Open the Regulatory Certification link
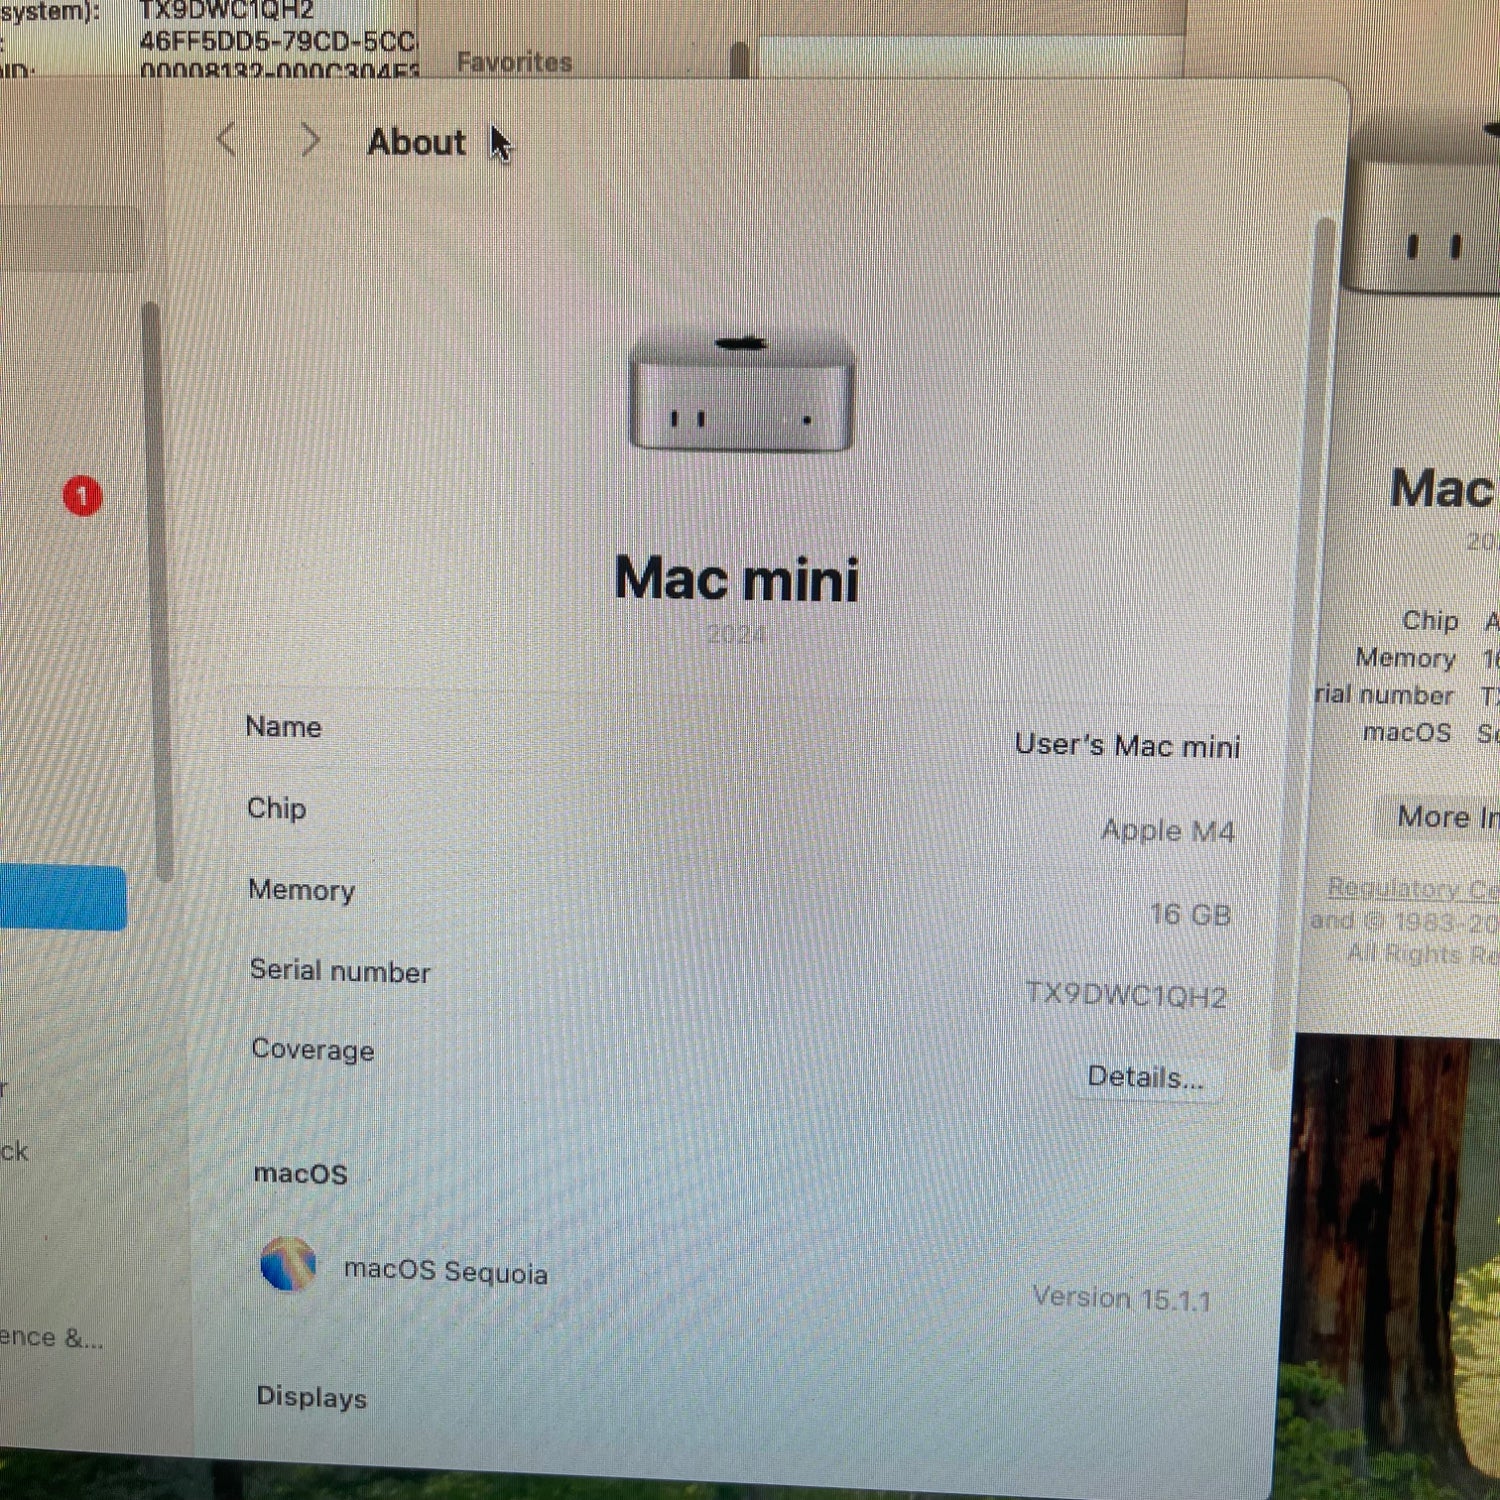 tap(1413, 888)
